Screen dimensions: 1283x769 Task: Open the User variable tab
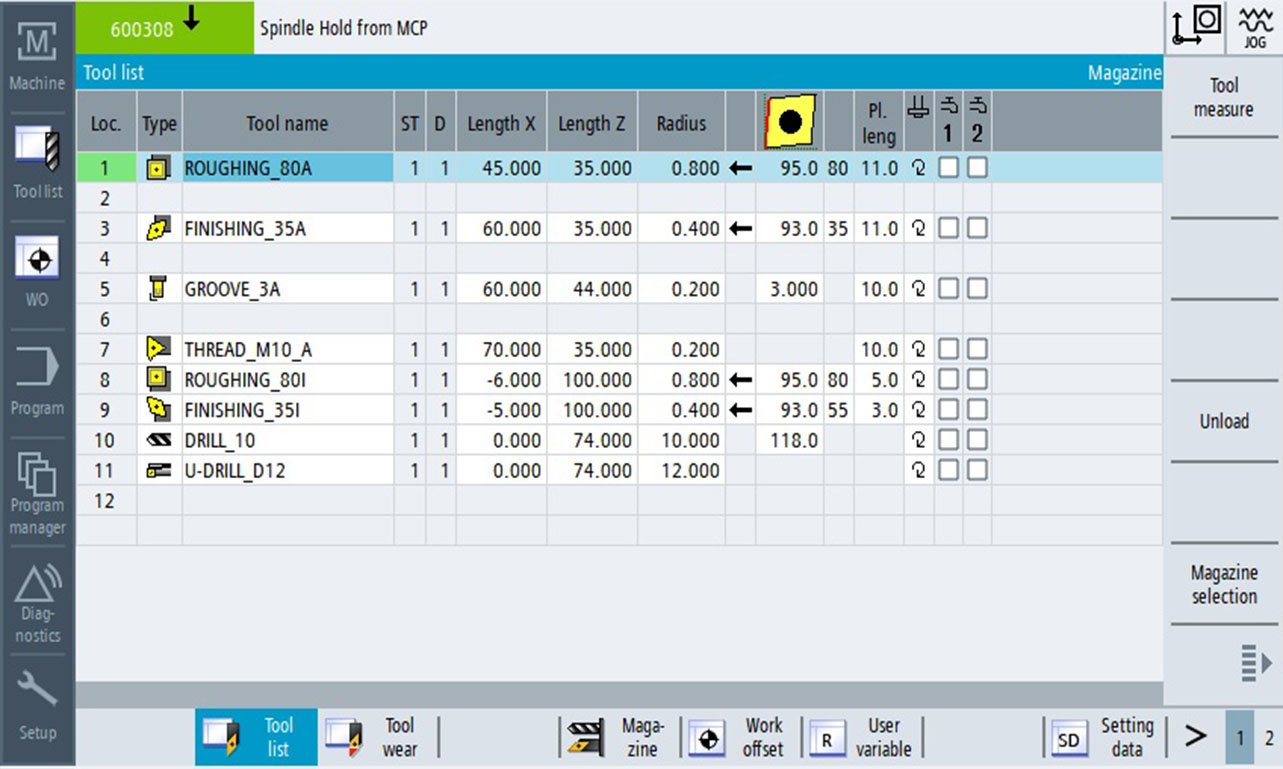[862, 737]
